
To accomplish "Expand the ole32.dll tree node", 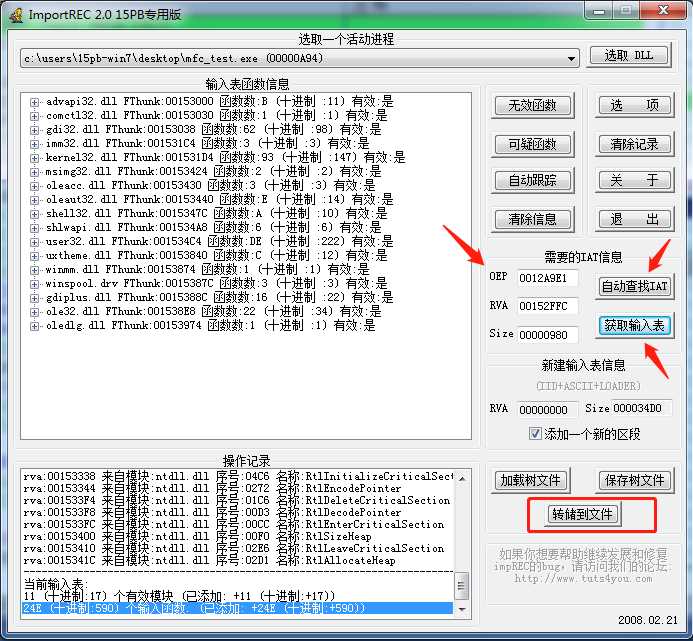I will pos(34,312).
